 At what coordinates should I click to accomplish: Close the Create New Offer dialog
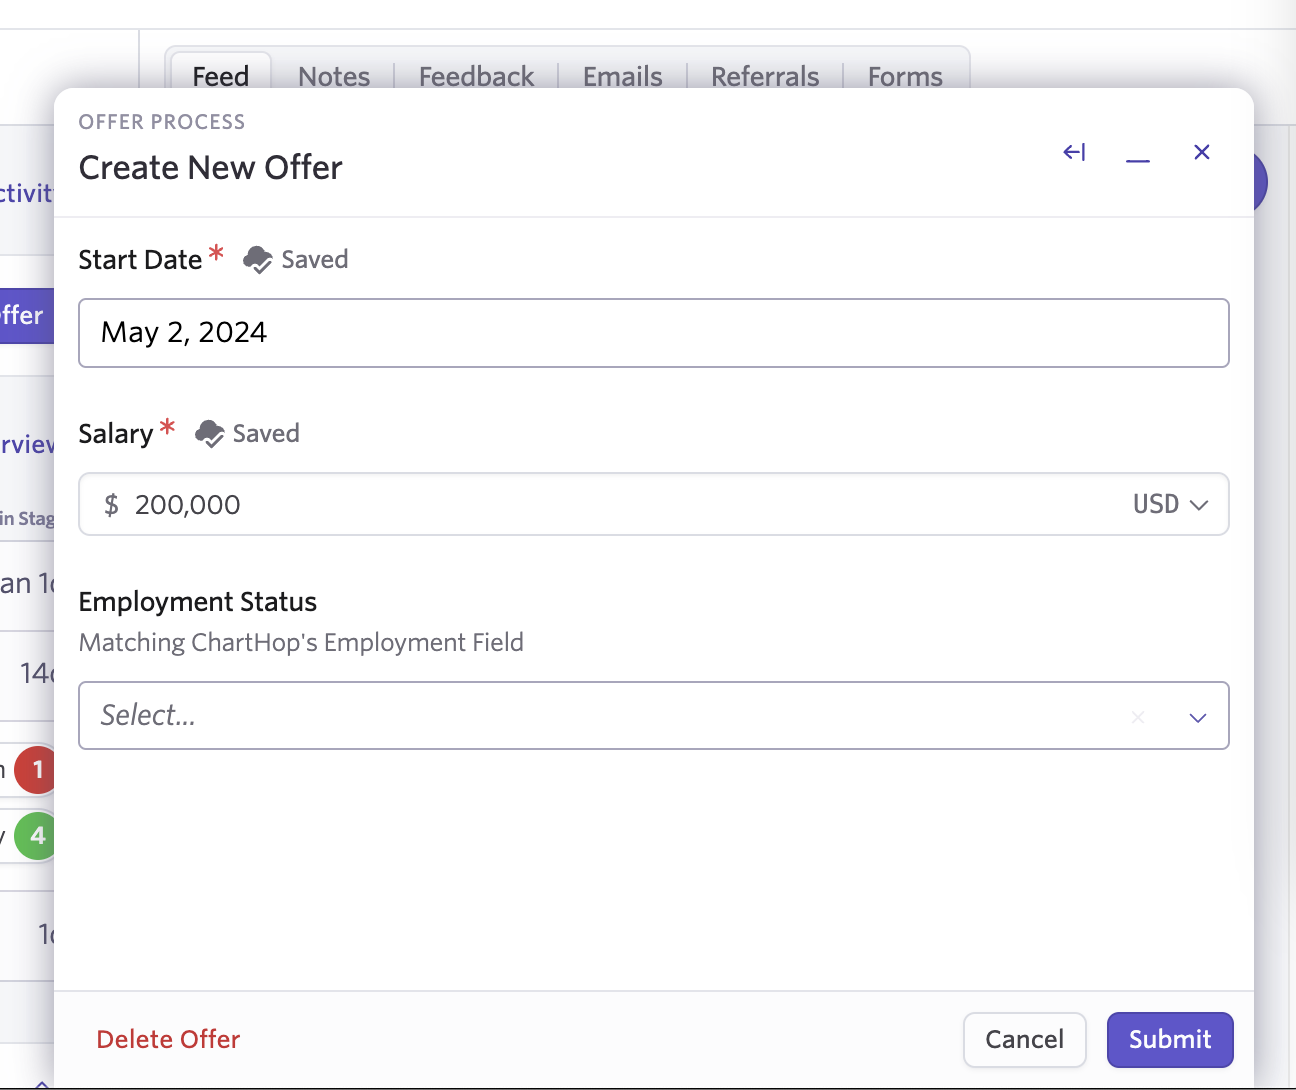click(1202, 152)
